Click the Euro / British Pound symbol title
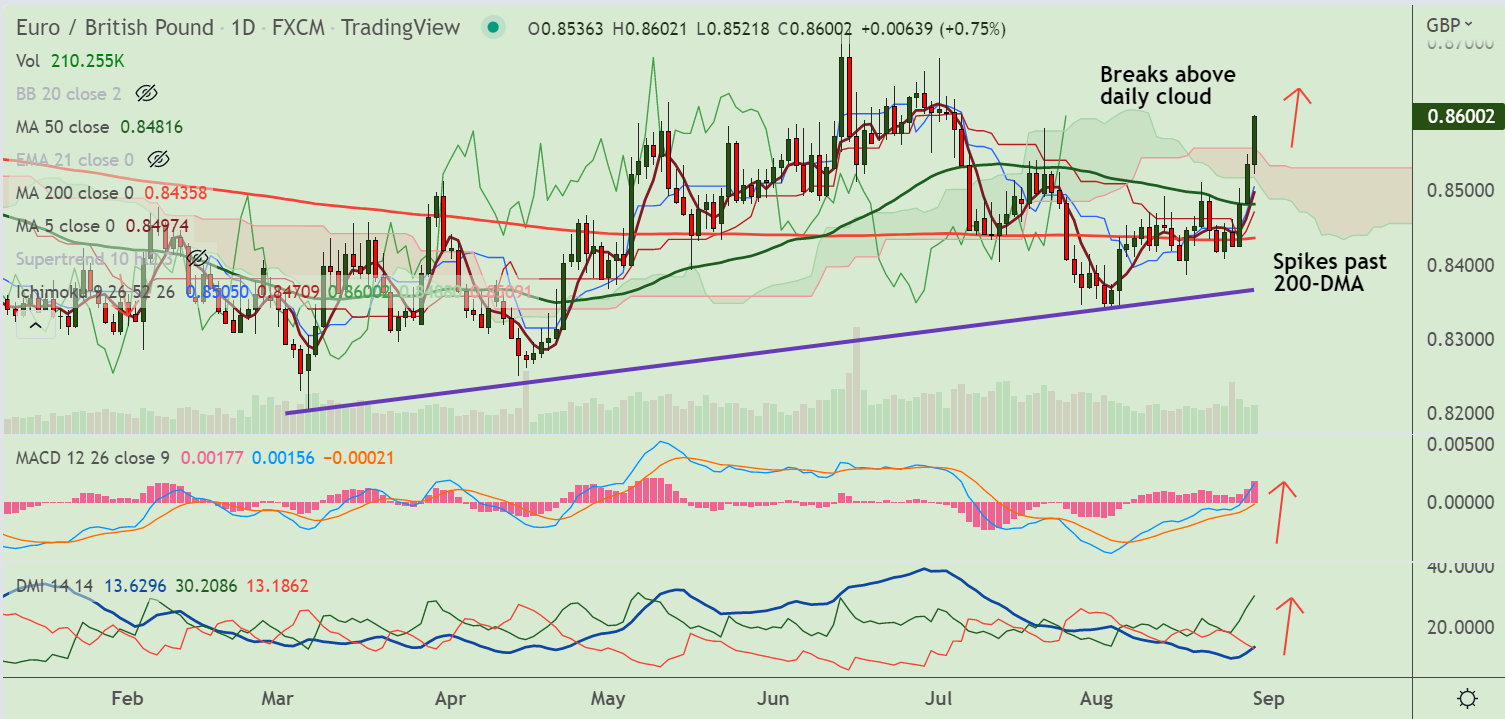1505x719 pixels. [x=114, y=28]
